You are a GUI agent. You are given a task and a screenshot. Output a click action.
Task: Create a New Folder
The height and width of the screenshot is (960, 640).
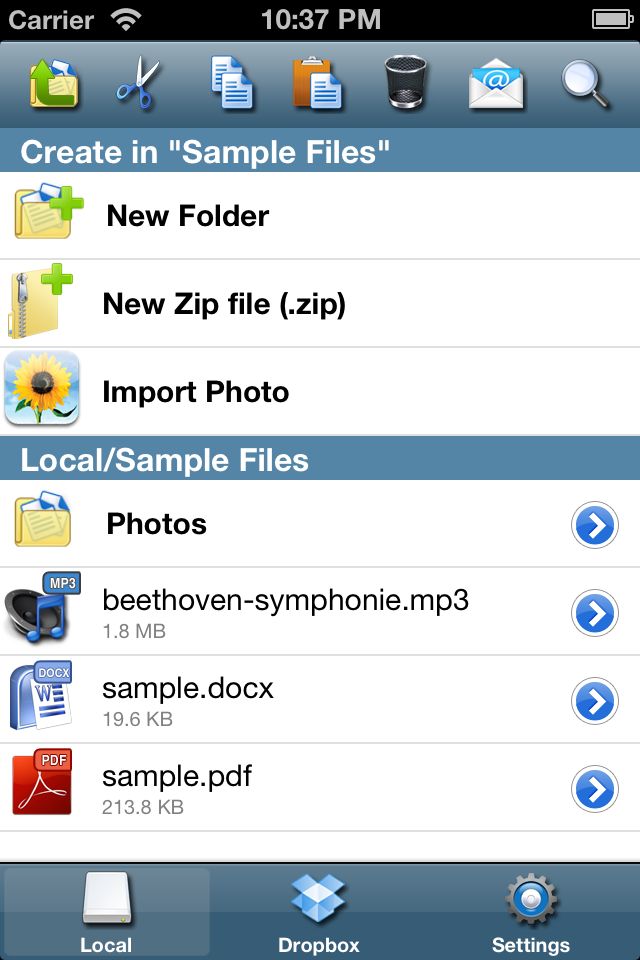coord(320,216)
